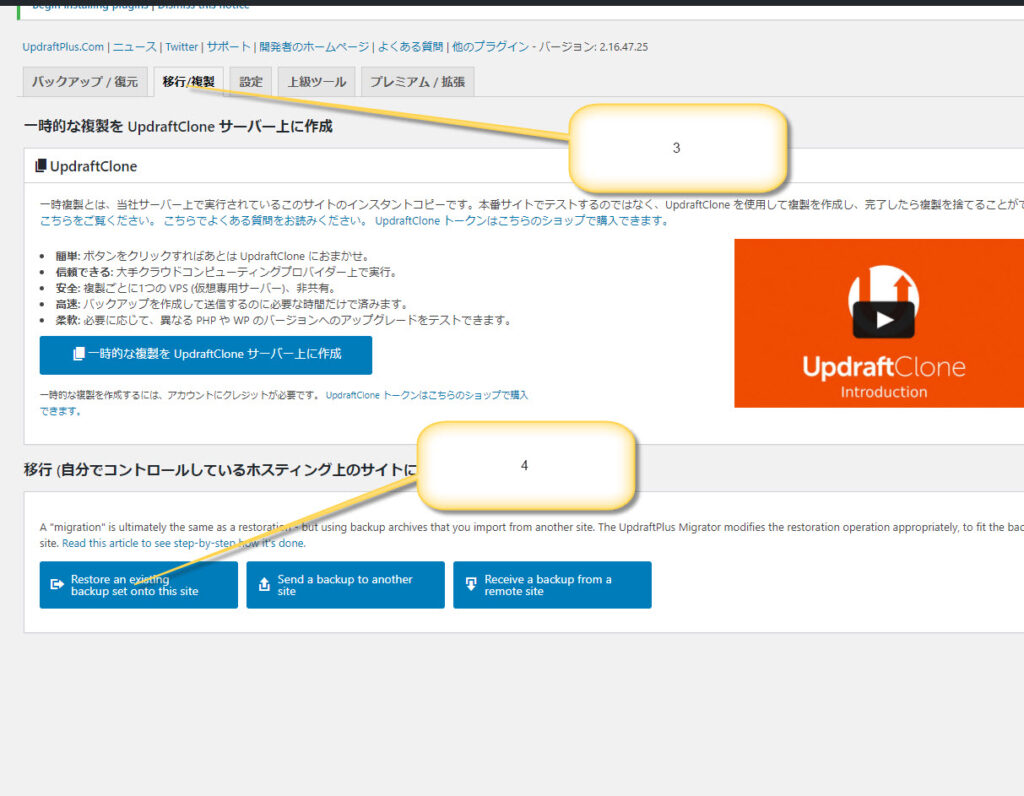Click the 一時的な複製を UpdraftClone サーバー上に作成 heading
This screenshot has height=796, width=1024.
(x=178, y=126)
